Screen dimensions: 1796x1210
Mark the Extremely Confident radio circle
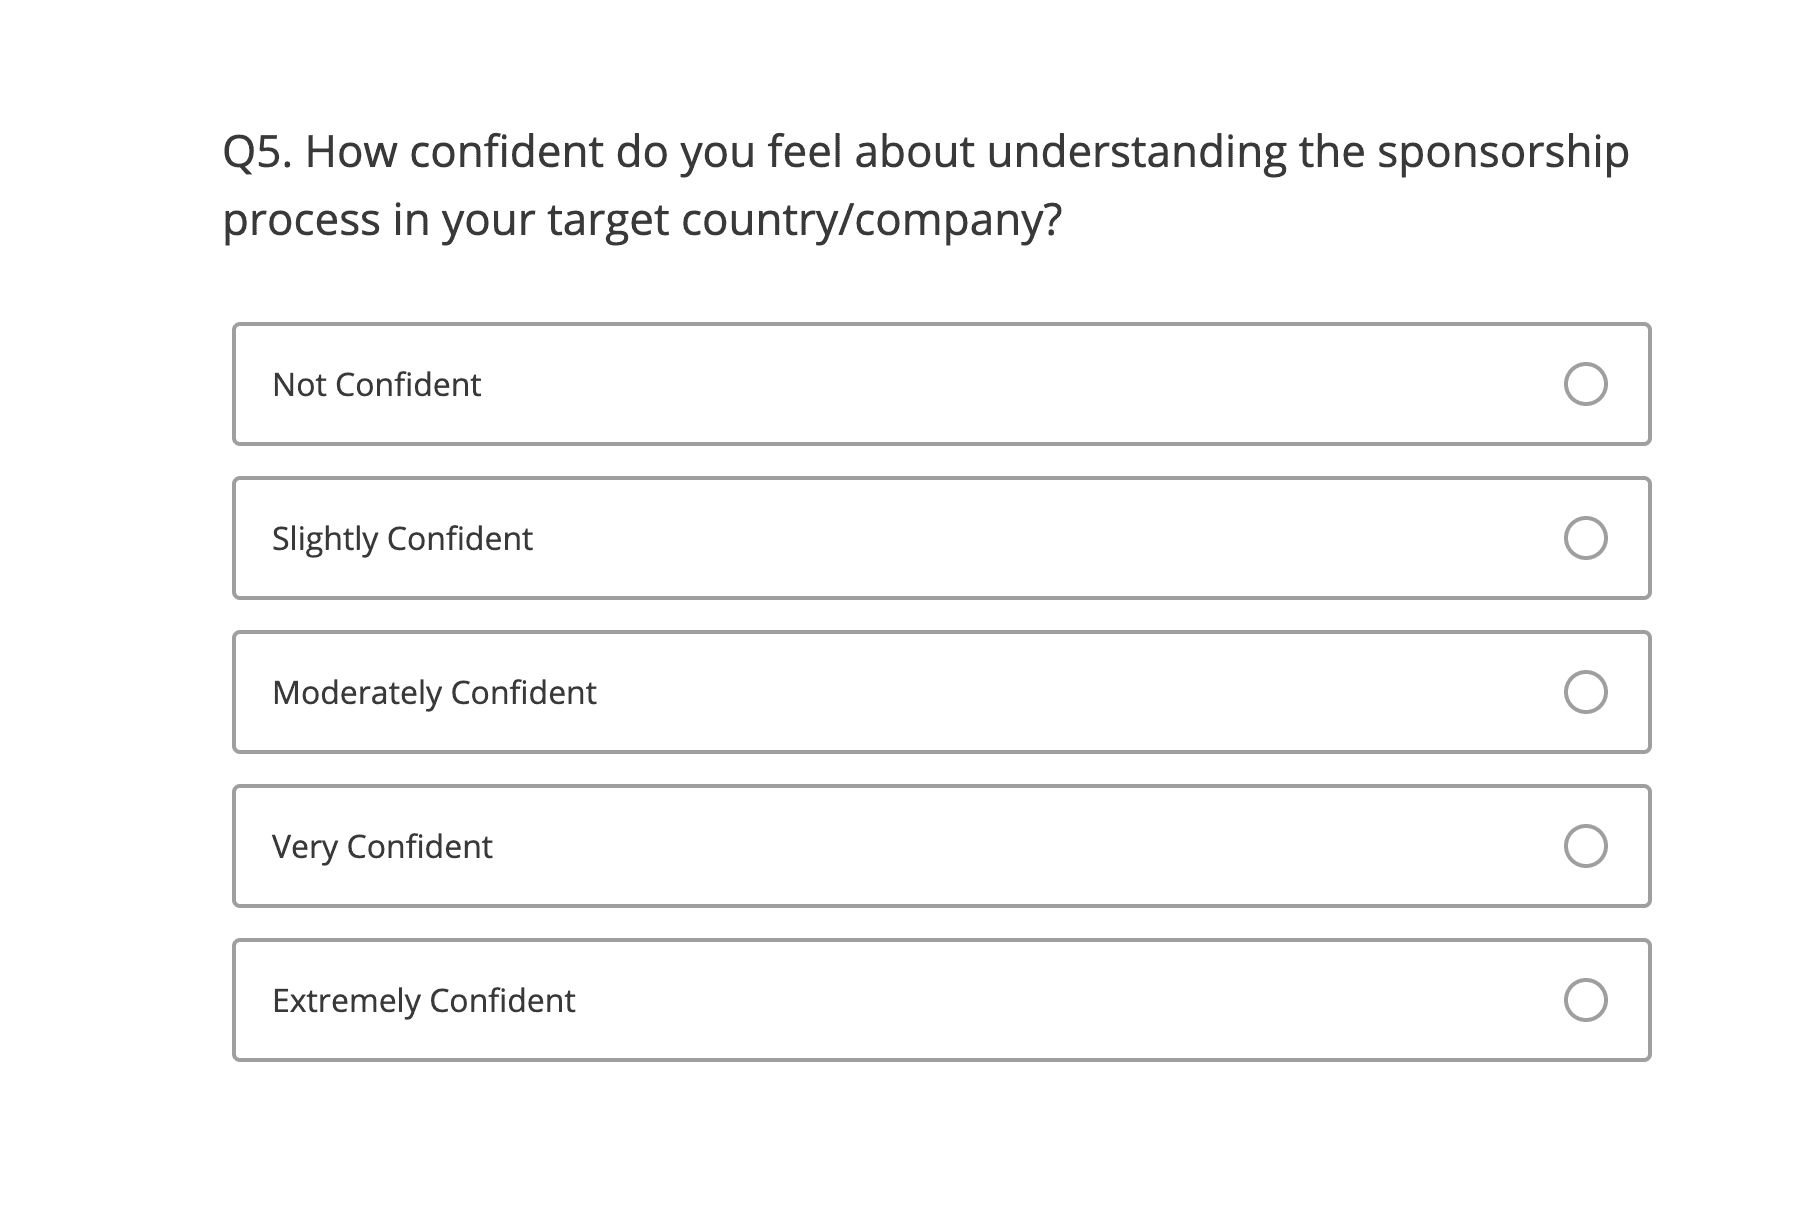(x=1585, y=1000)
